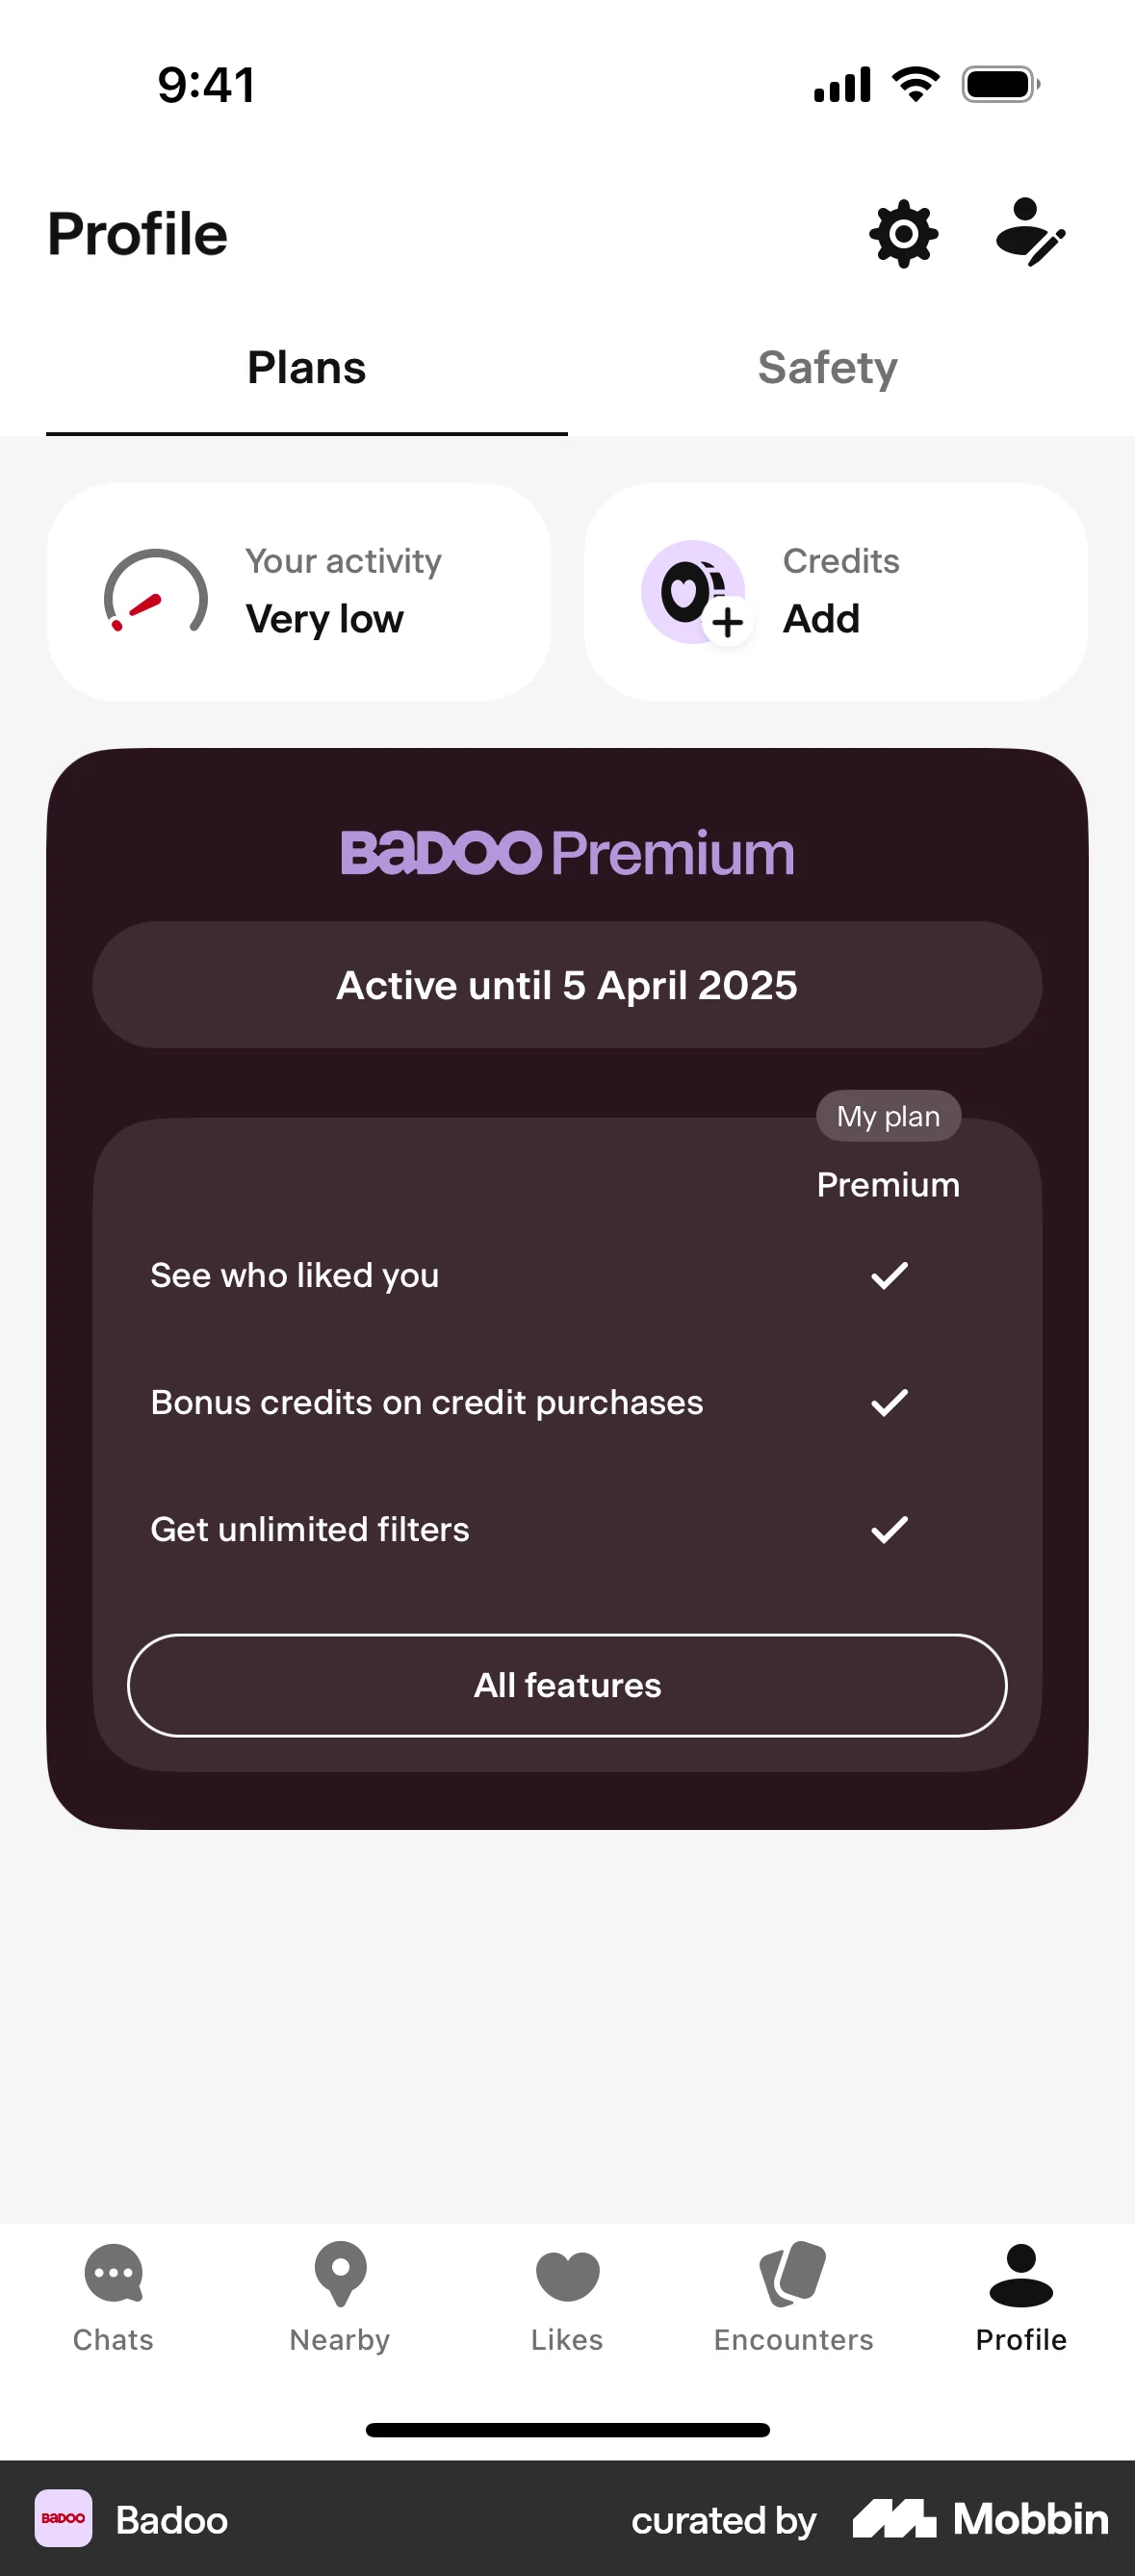Tap the checkmark beside Get unlimited filters

pos(889,1528)
